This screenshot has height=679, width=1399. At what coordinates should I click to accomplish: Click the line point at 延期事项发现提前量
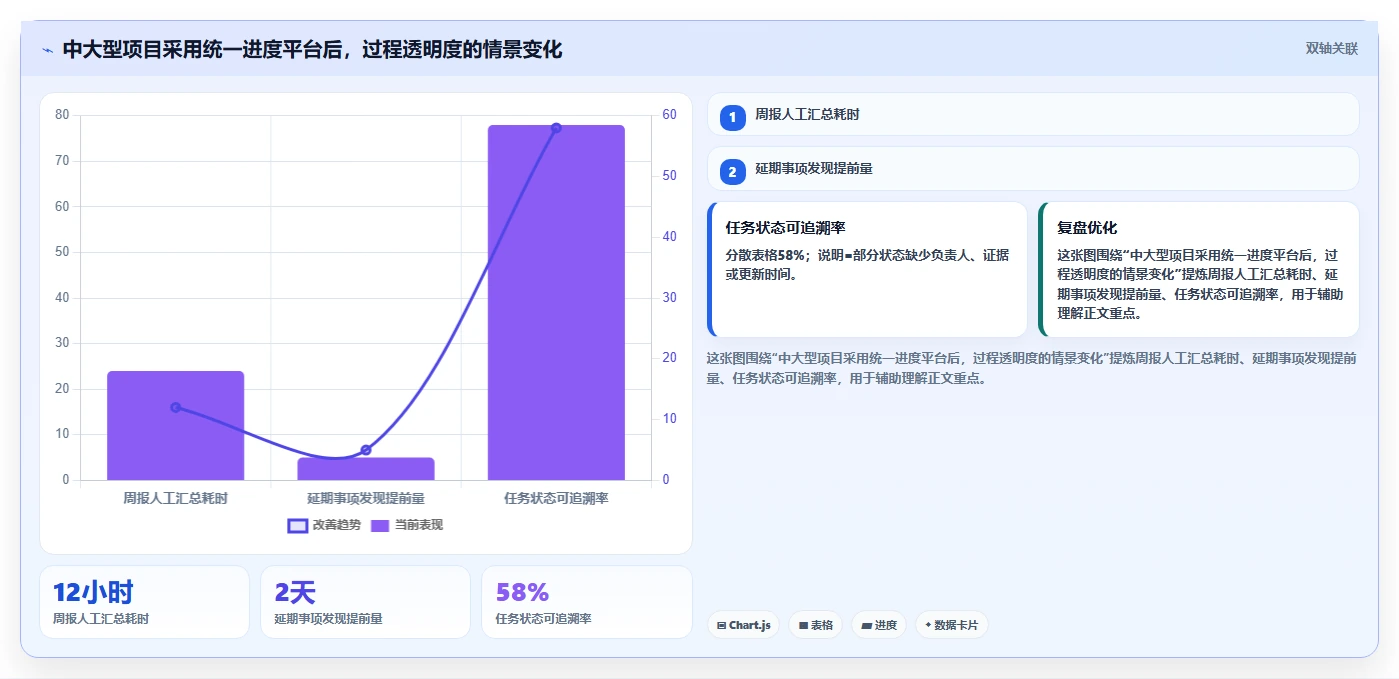coord(366,450)
